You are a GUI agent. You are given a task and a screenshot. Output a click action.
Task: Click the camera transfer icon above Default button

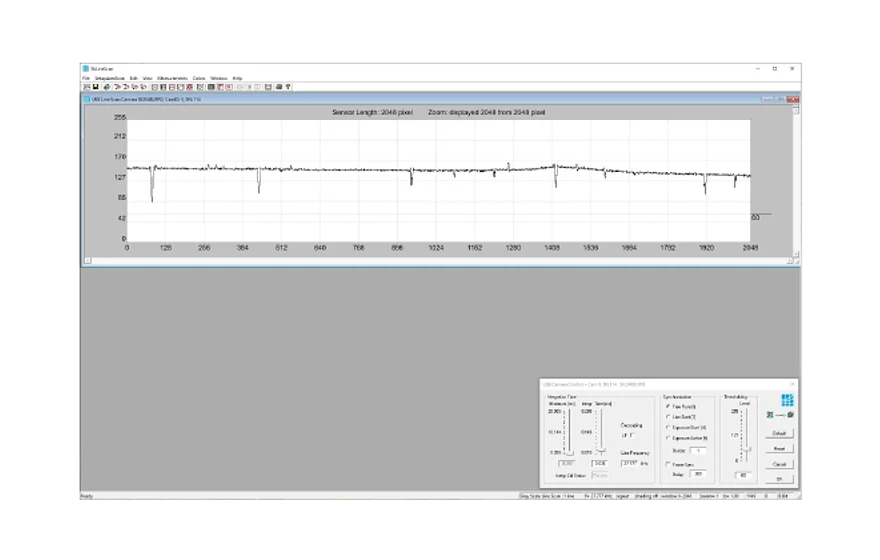click(x=779, y=415)
